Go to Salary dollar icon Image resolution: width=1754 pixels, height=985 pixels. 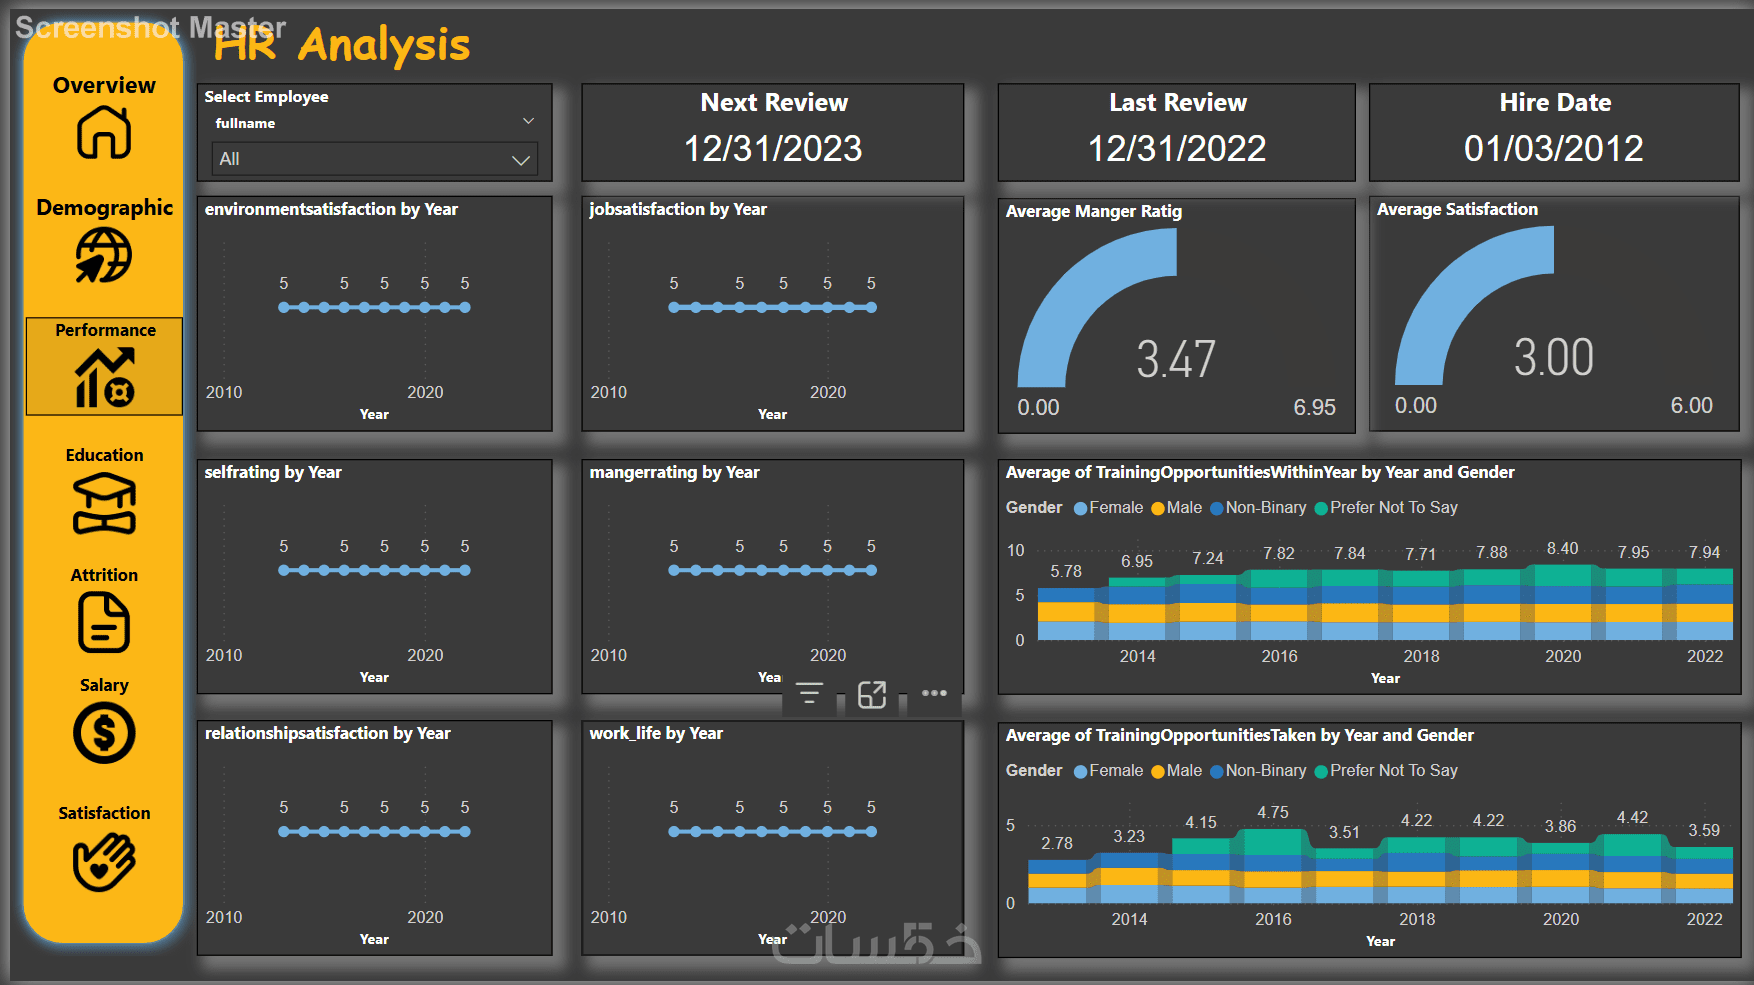[x=104, y=733]
